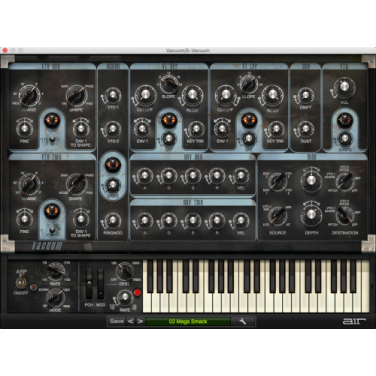Click the Ringmod knob in the mixer

113,220
